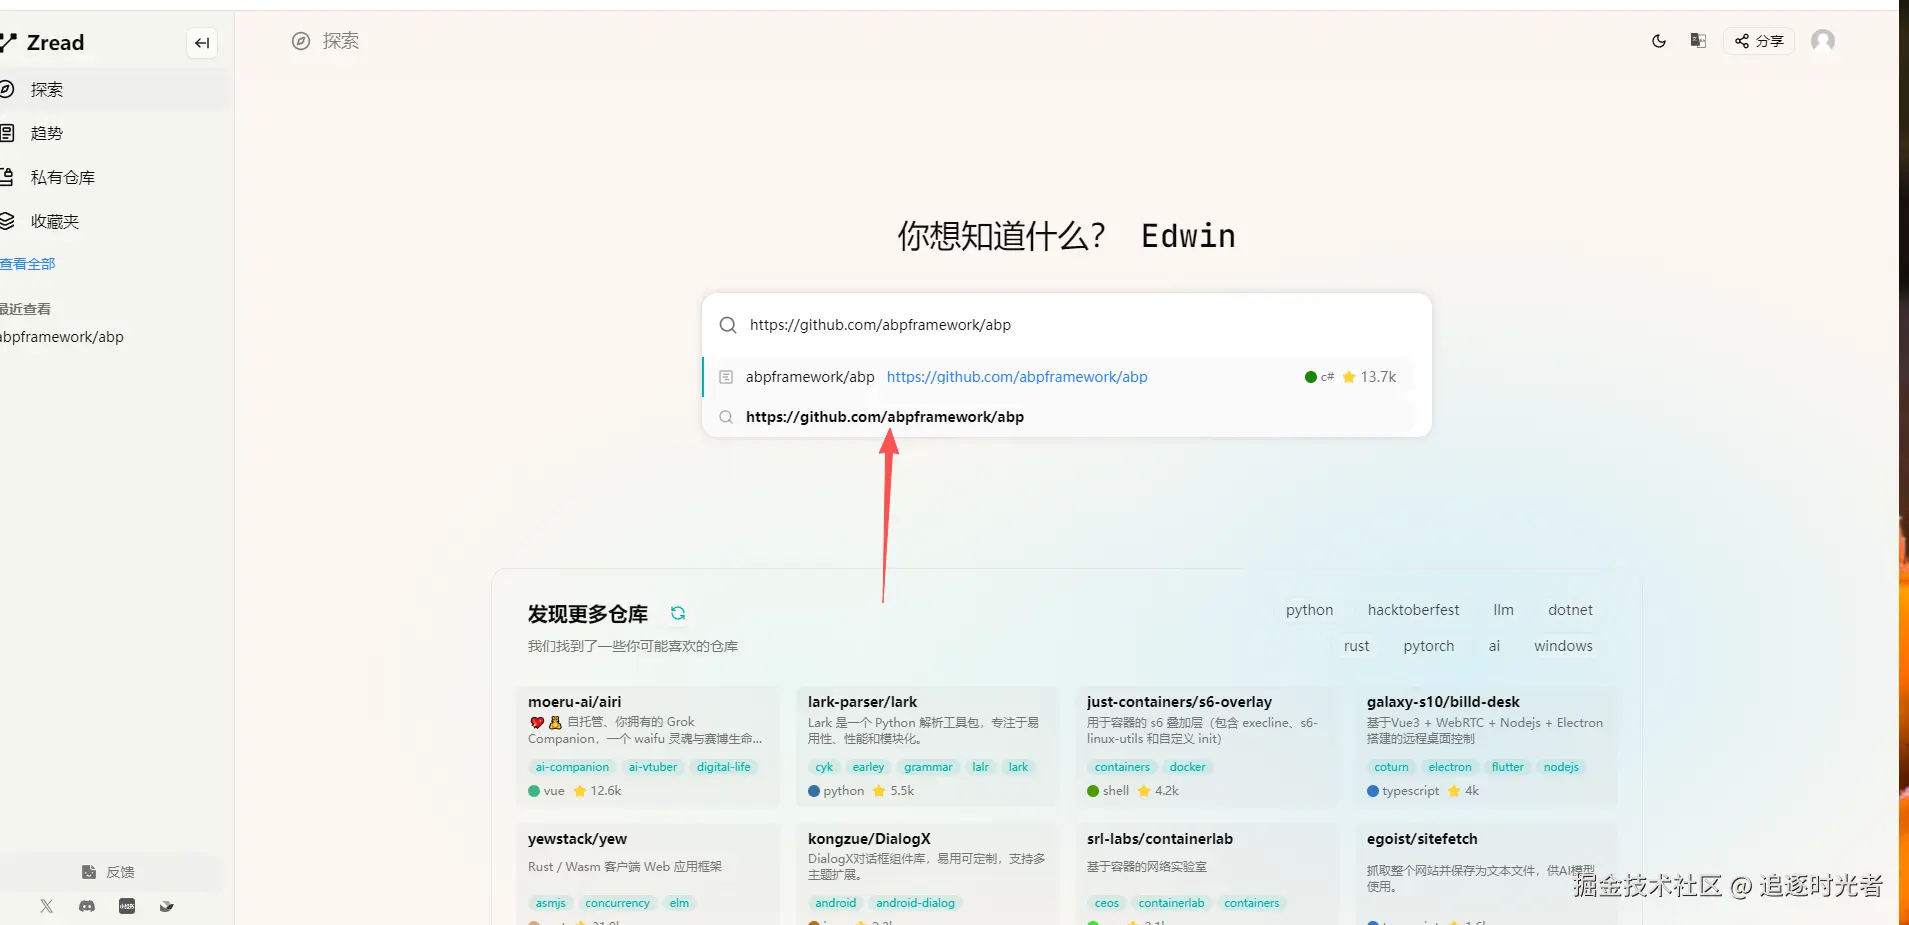Viewport: 1909px width, 925px height.
Task: Filter by hacktoberfest tag
Action: pyautogui.click(x=1413, y=610)
